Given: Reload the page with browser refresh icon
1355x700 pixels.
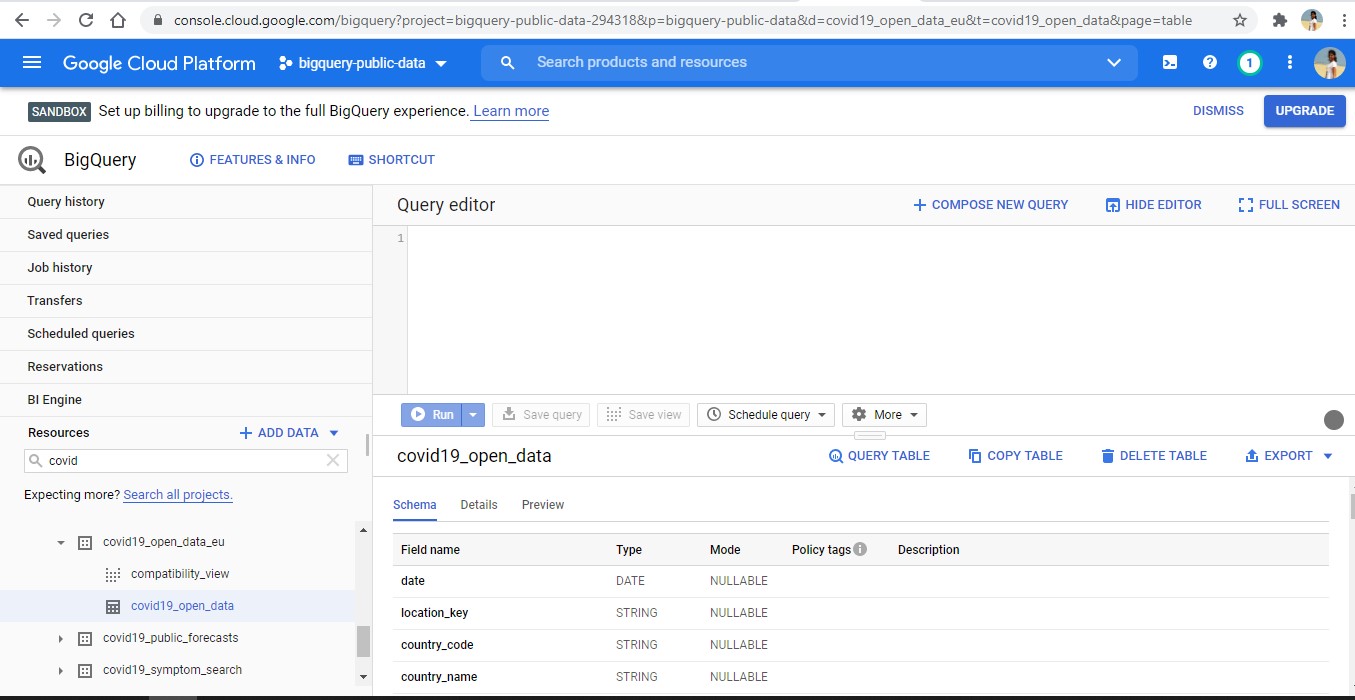Looking at the screenshot, I should coord(86,20).
